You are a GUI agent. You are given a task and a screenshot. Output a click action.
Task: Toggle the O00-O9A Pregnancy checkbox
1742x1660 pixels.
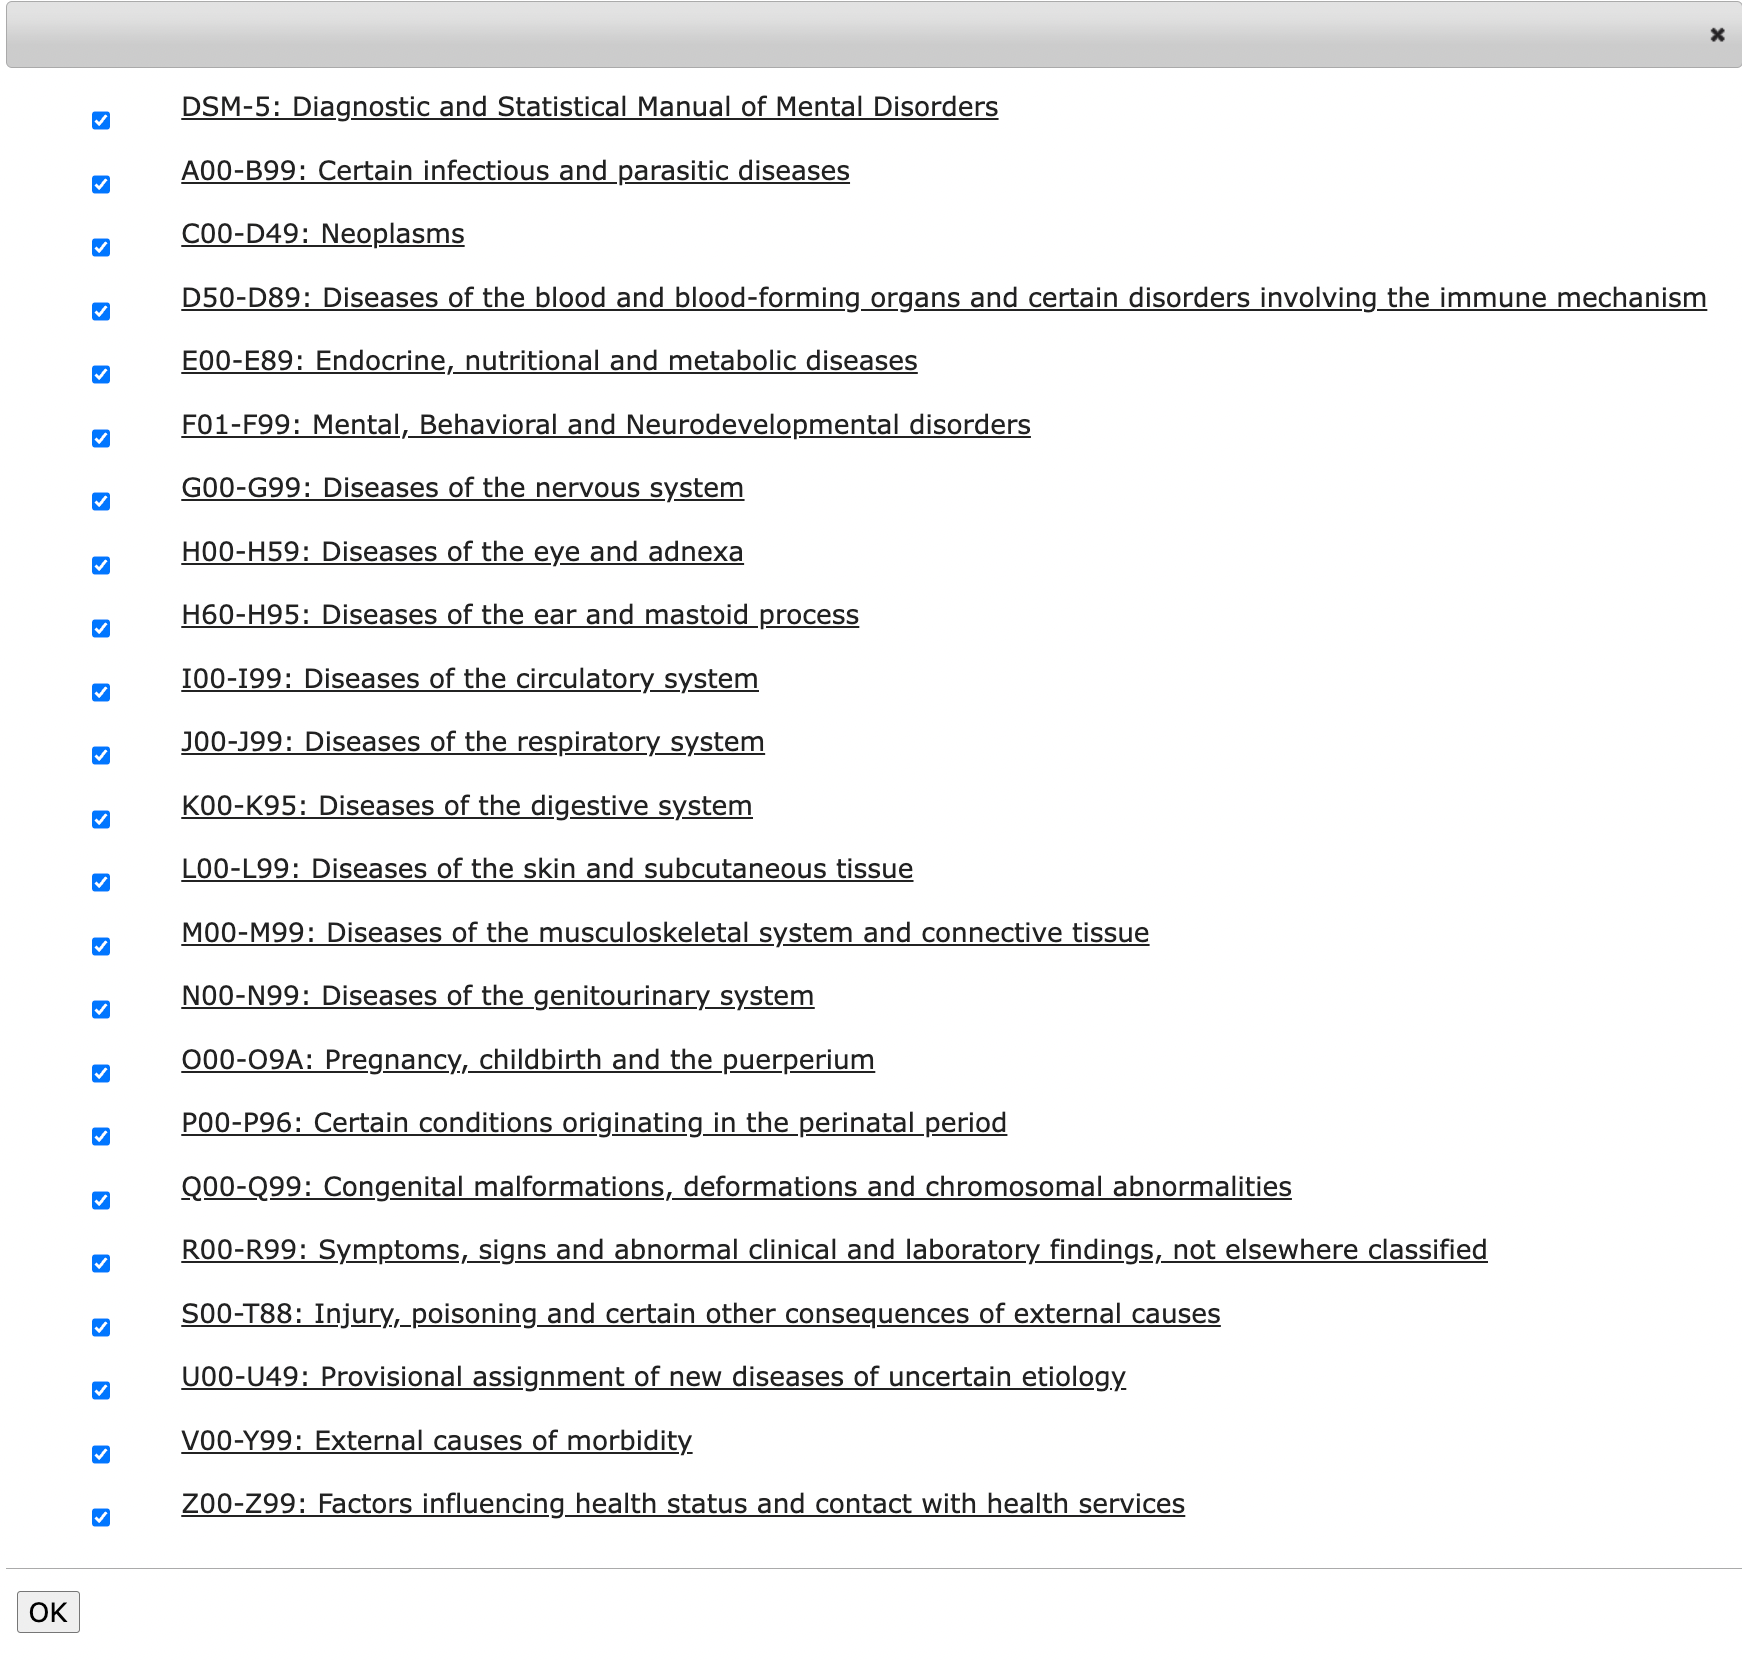click(x=101, y=1074)
